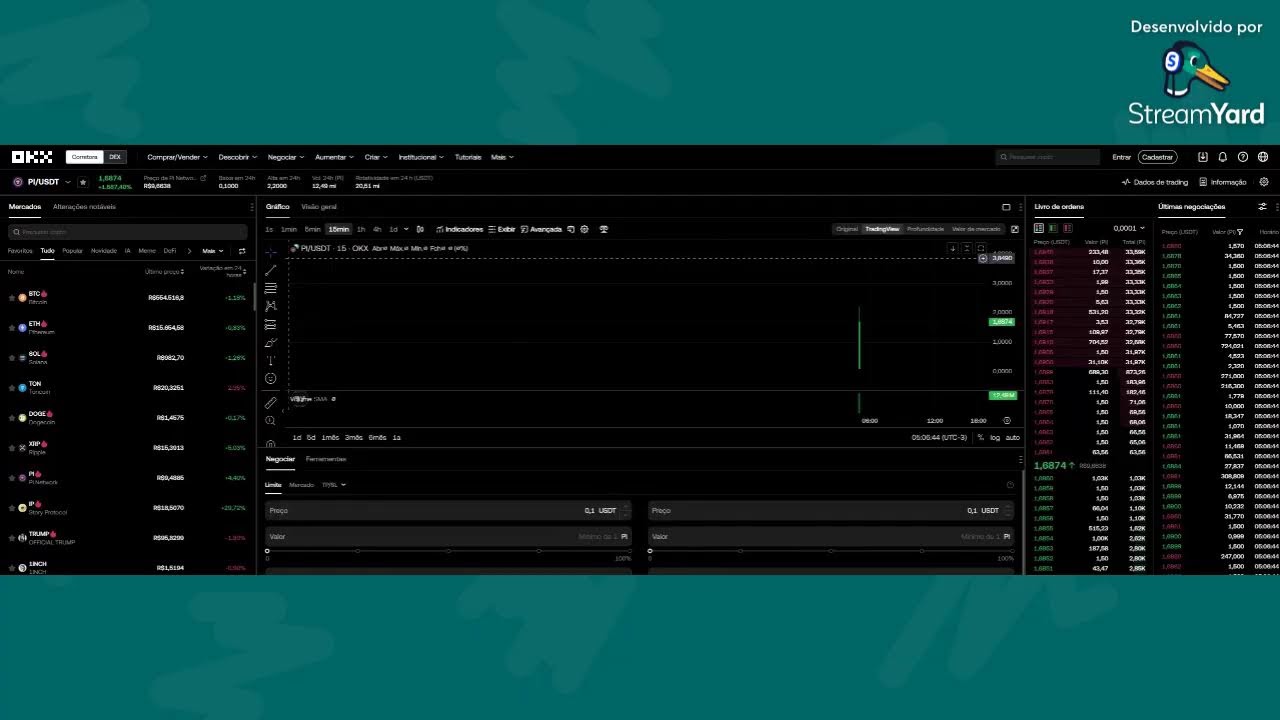Switch to Visão geral tab
This screenshot has width=1280, height=720.
(319, 207)
